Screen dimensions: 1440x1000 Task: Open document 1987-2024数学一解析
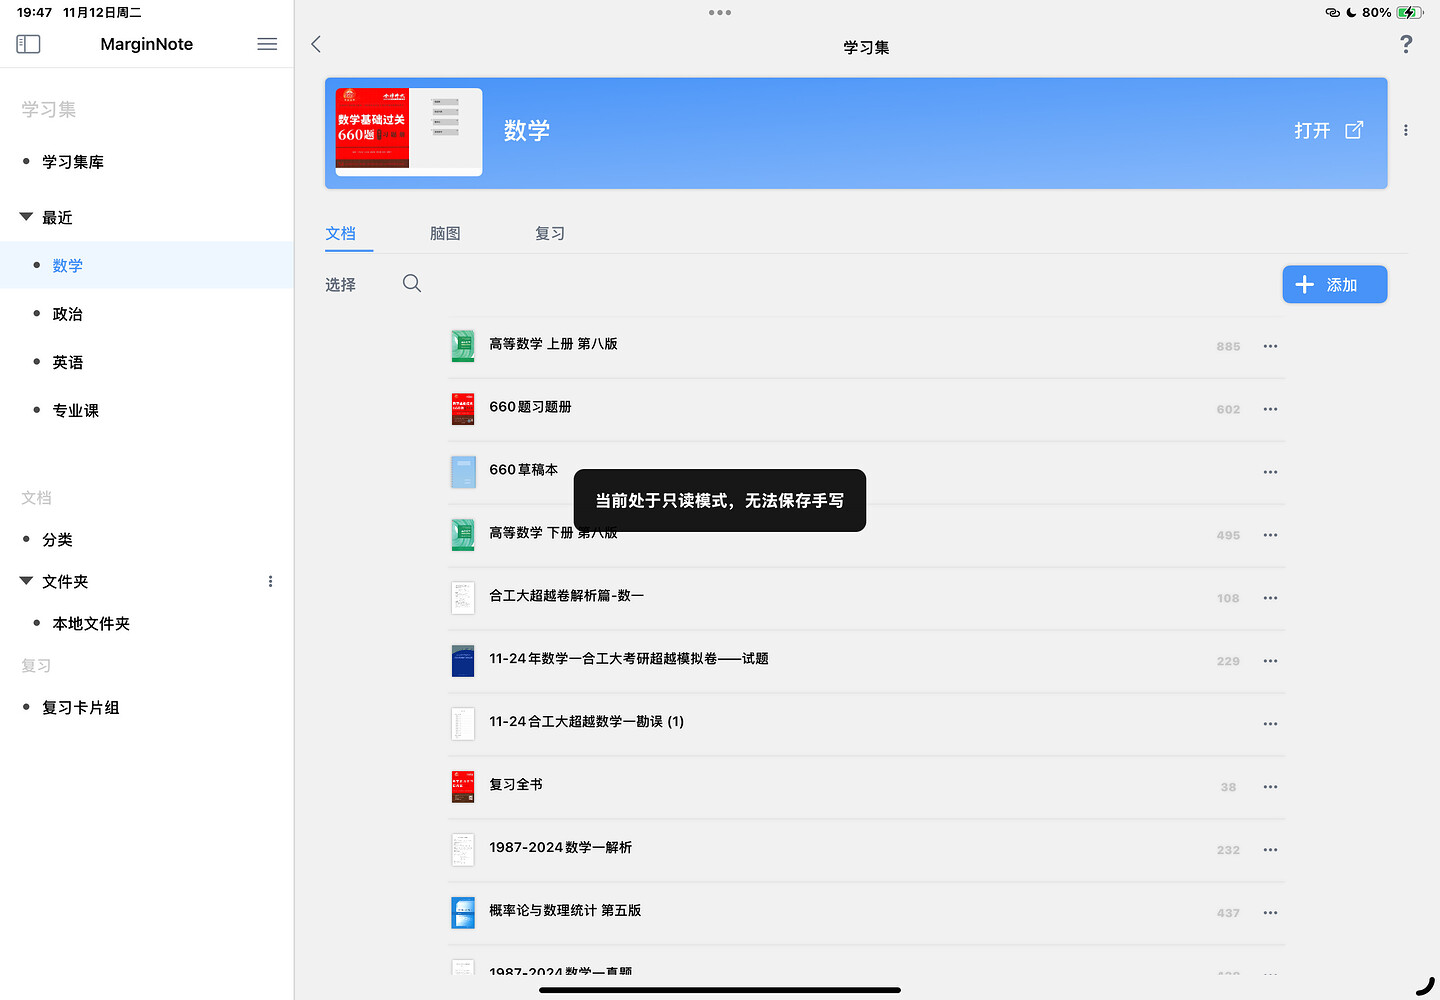pos(560,848)
